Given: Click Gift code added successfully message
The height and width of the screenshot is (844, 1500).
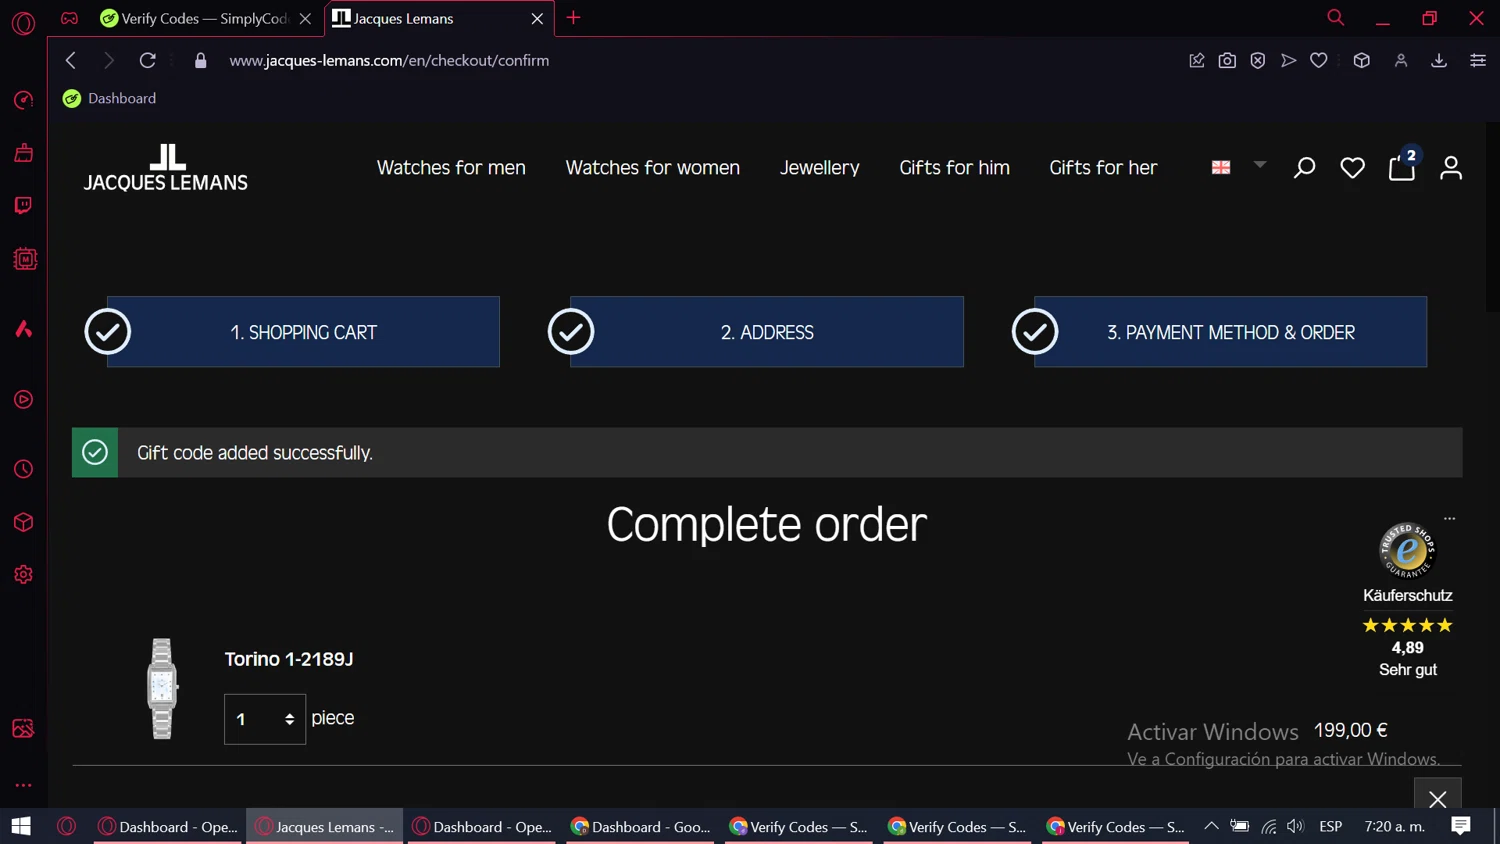Looking at the screenshot, I should [255, 453].
